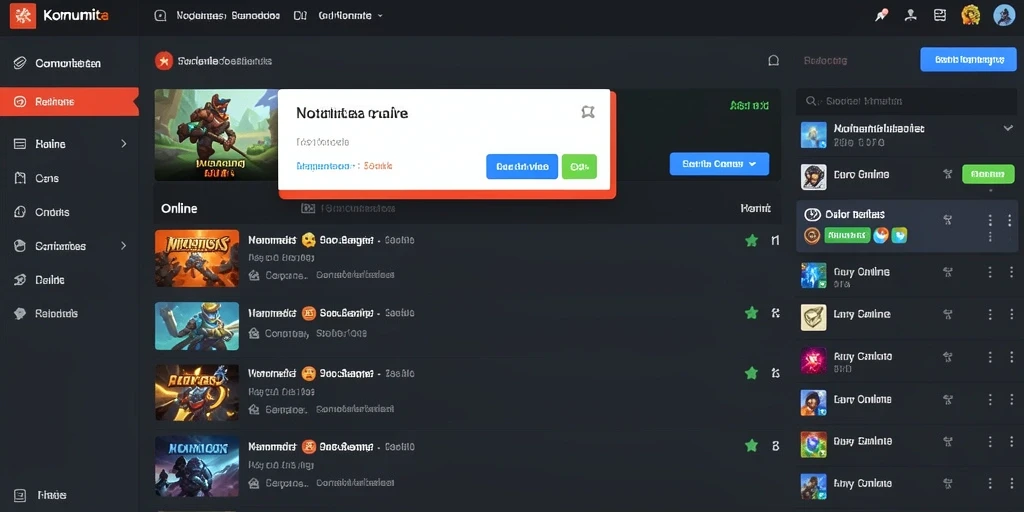Screen dimensions: 1024x512
Task: Open the Cans sidebar item
Action: [69, 178]
